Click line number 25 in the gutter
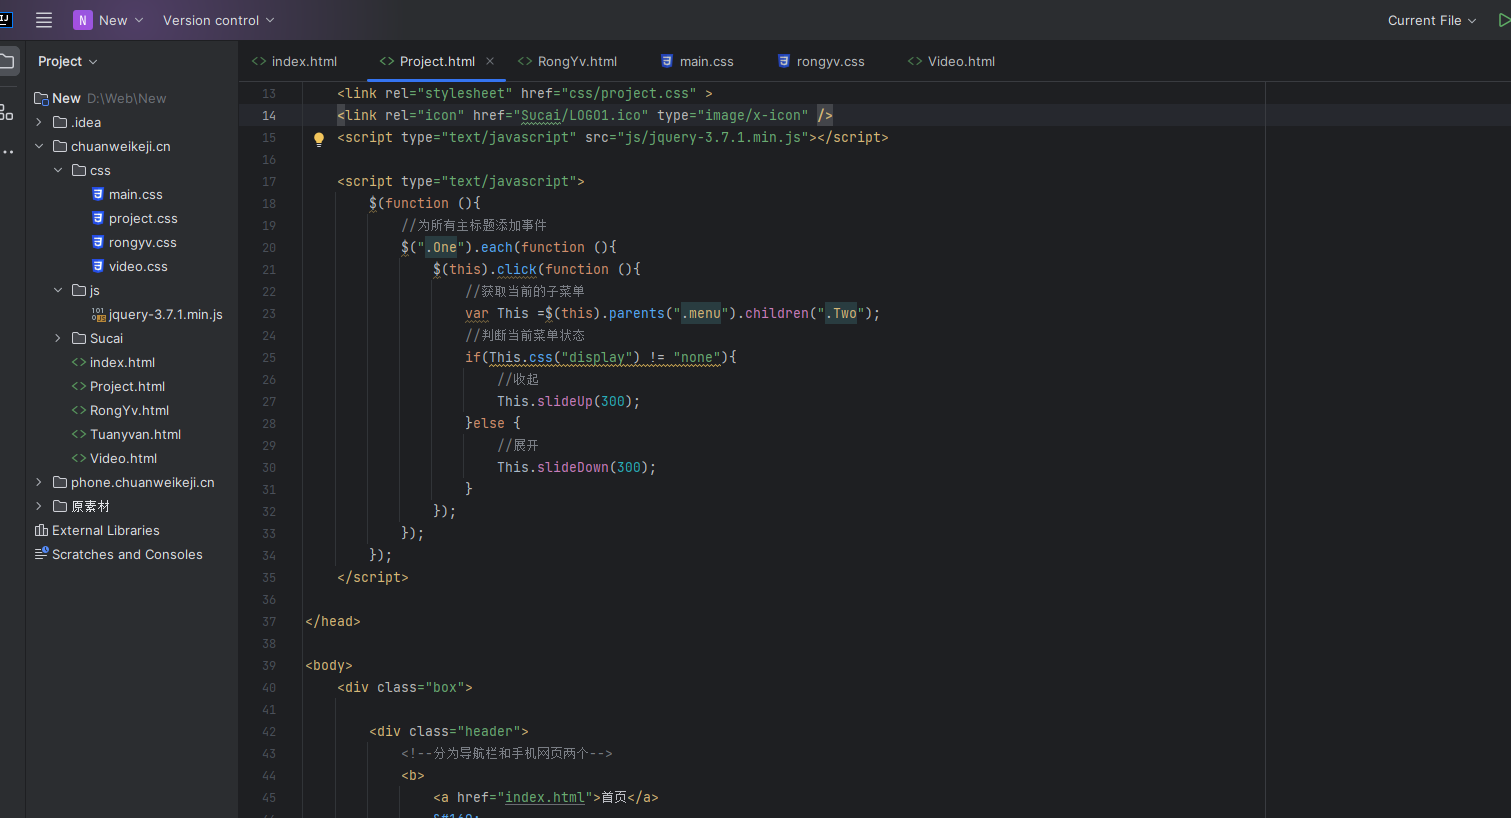The image size is (1511, 818). tap(269, 357)
